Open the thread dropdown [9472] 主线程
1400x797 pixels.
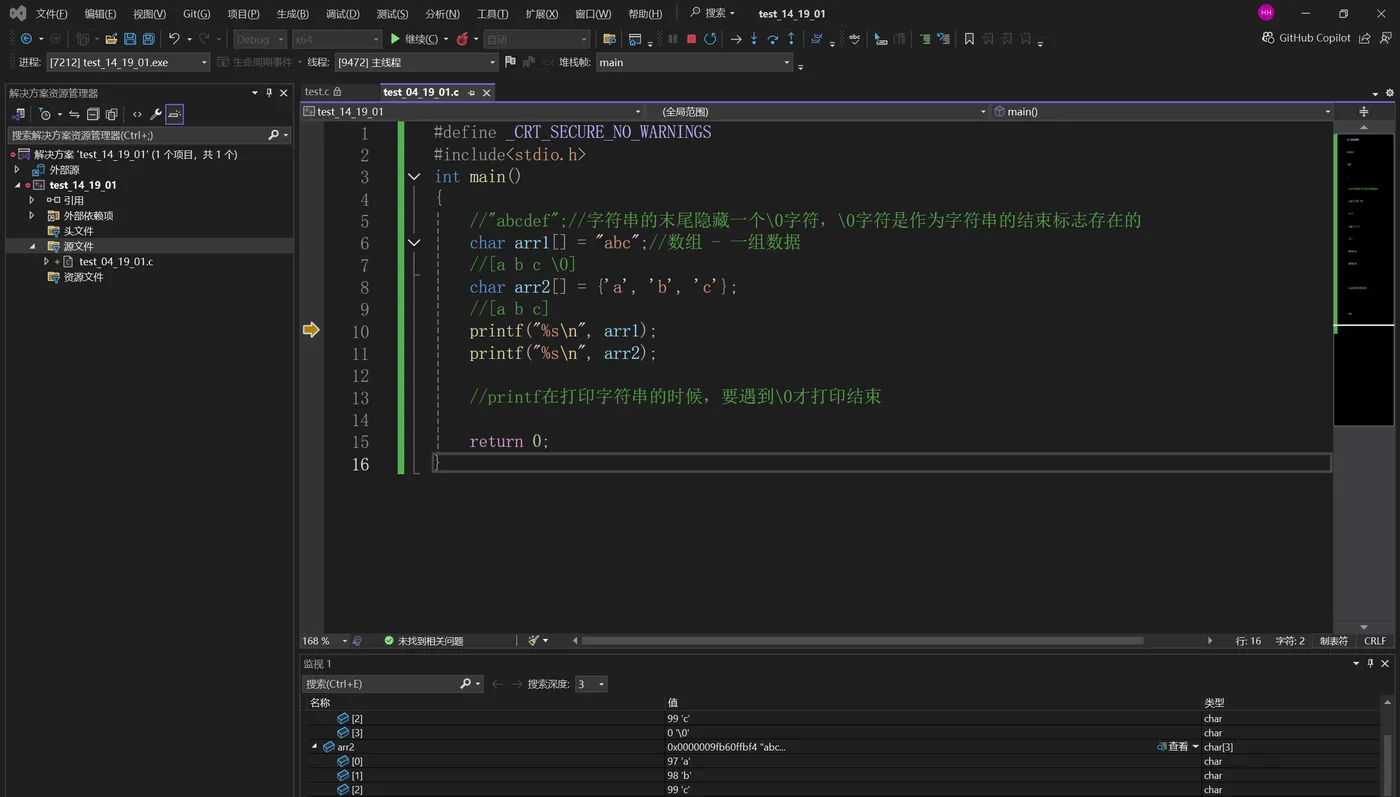[416, 62]
